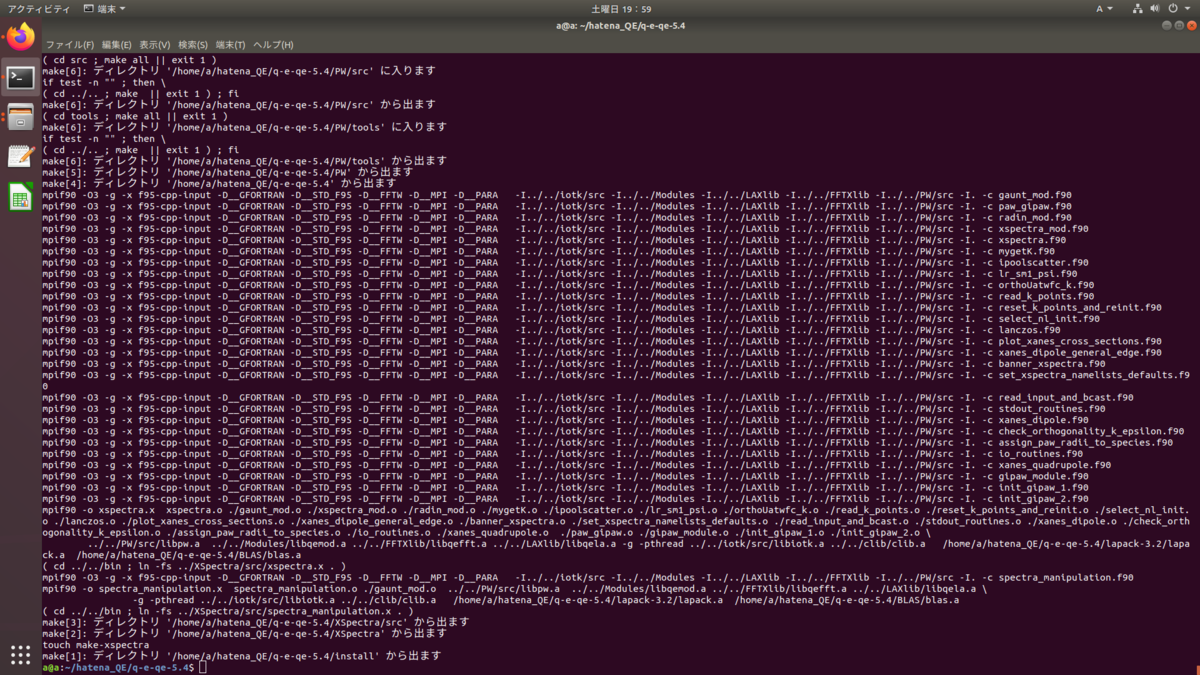Screen dimensions: 1200x675
Task: Click the terminal title a@a: ~/hatena_QE/q-e-qe-5.4
Action: pyautogui.click(x=621, y=26)
